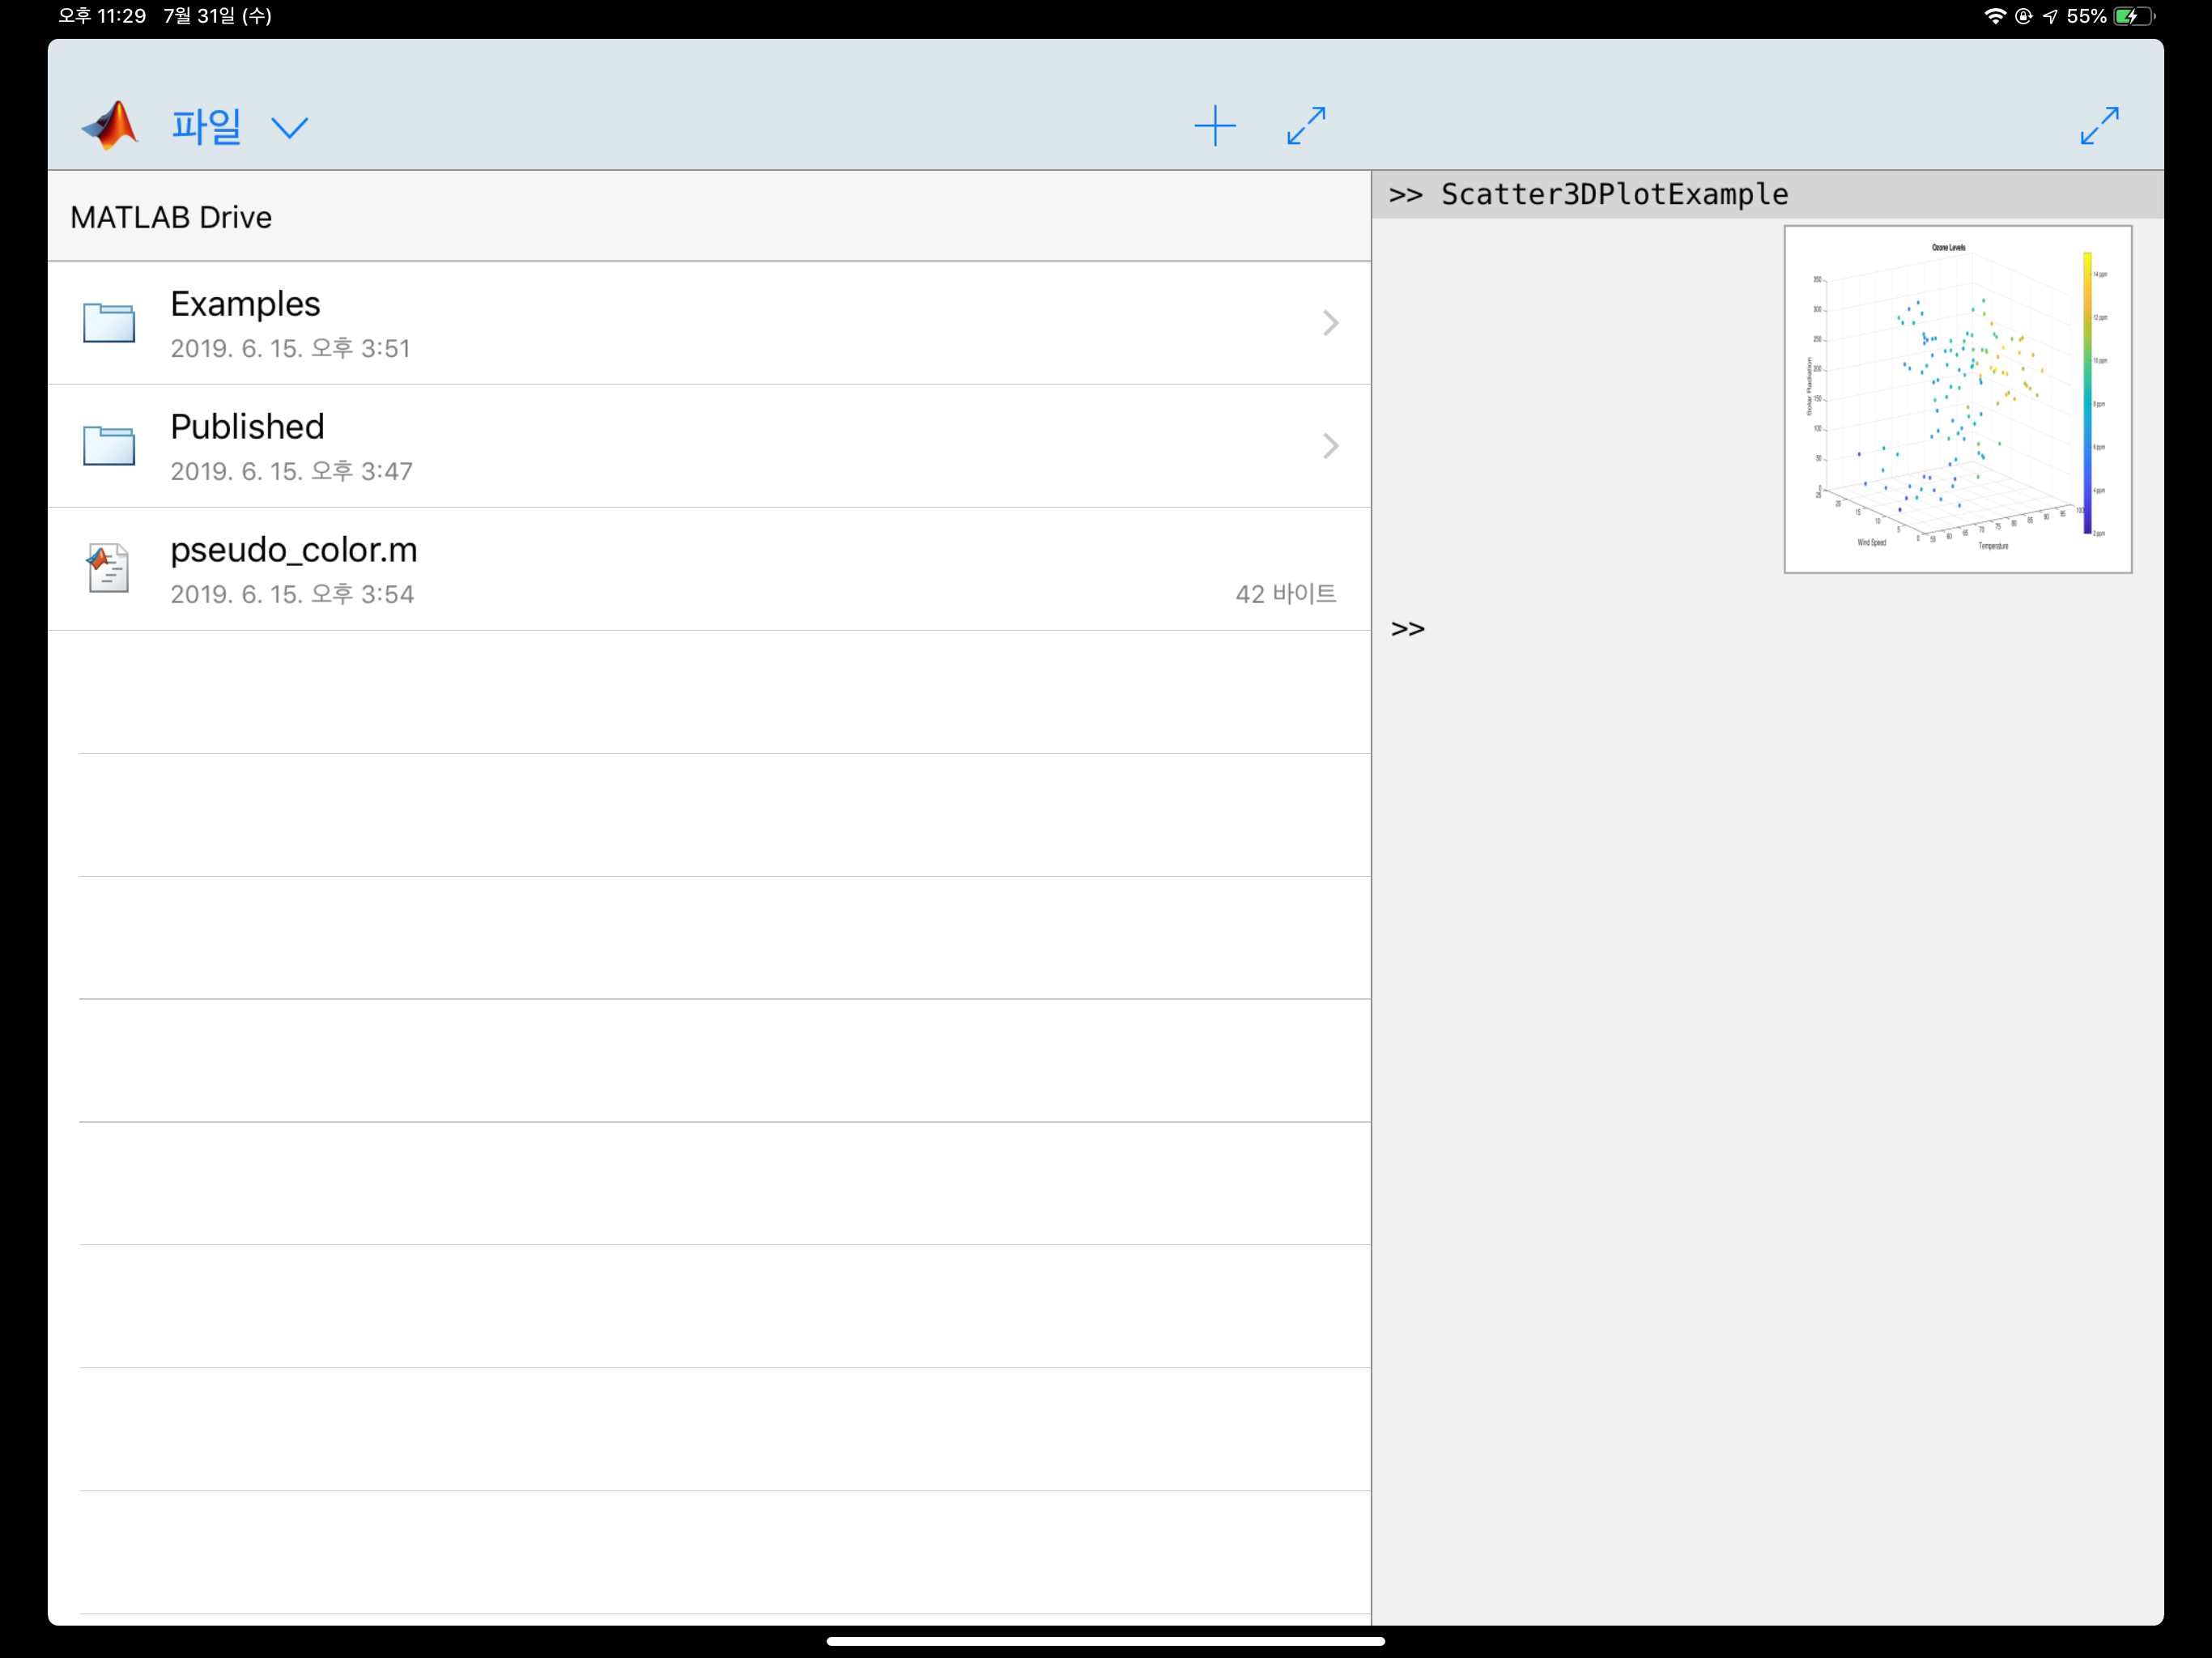2212x1658 pixels.
Task: Tap the MATLAB logo icon
Action: (x=110, y=126)
